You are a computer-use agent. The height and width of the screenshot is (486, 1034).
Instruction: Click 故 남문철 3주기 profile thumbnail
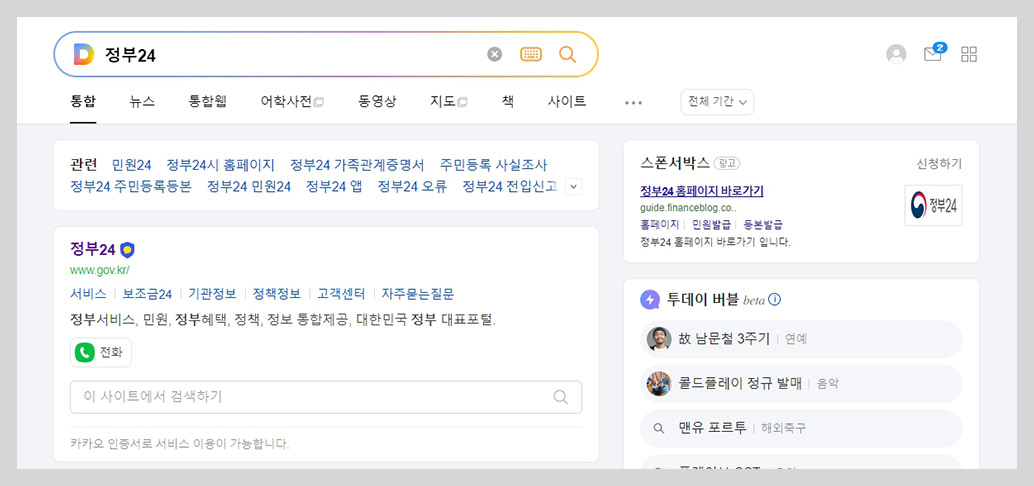(659, 339)
